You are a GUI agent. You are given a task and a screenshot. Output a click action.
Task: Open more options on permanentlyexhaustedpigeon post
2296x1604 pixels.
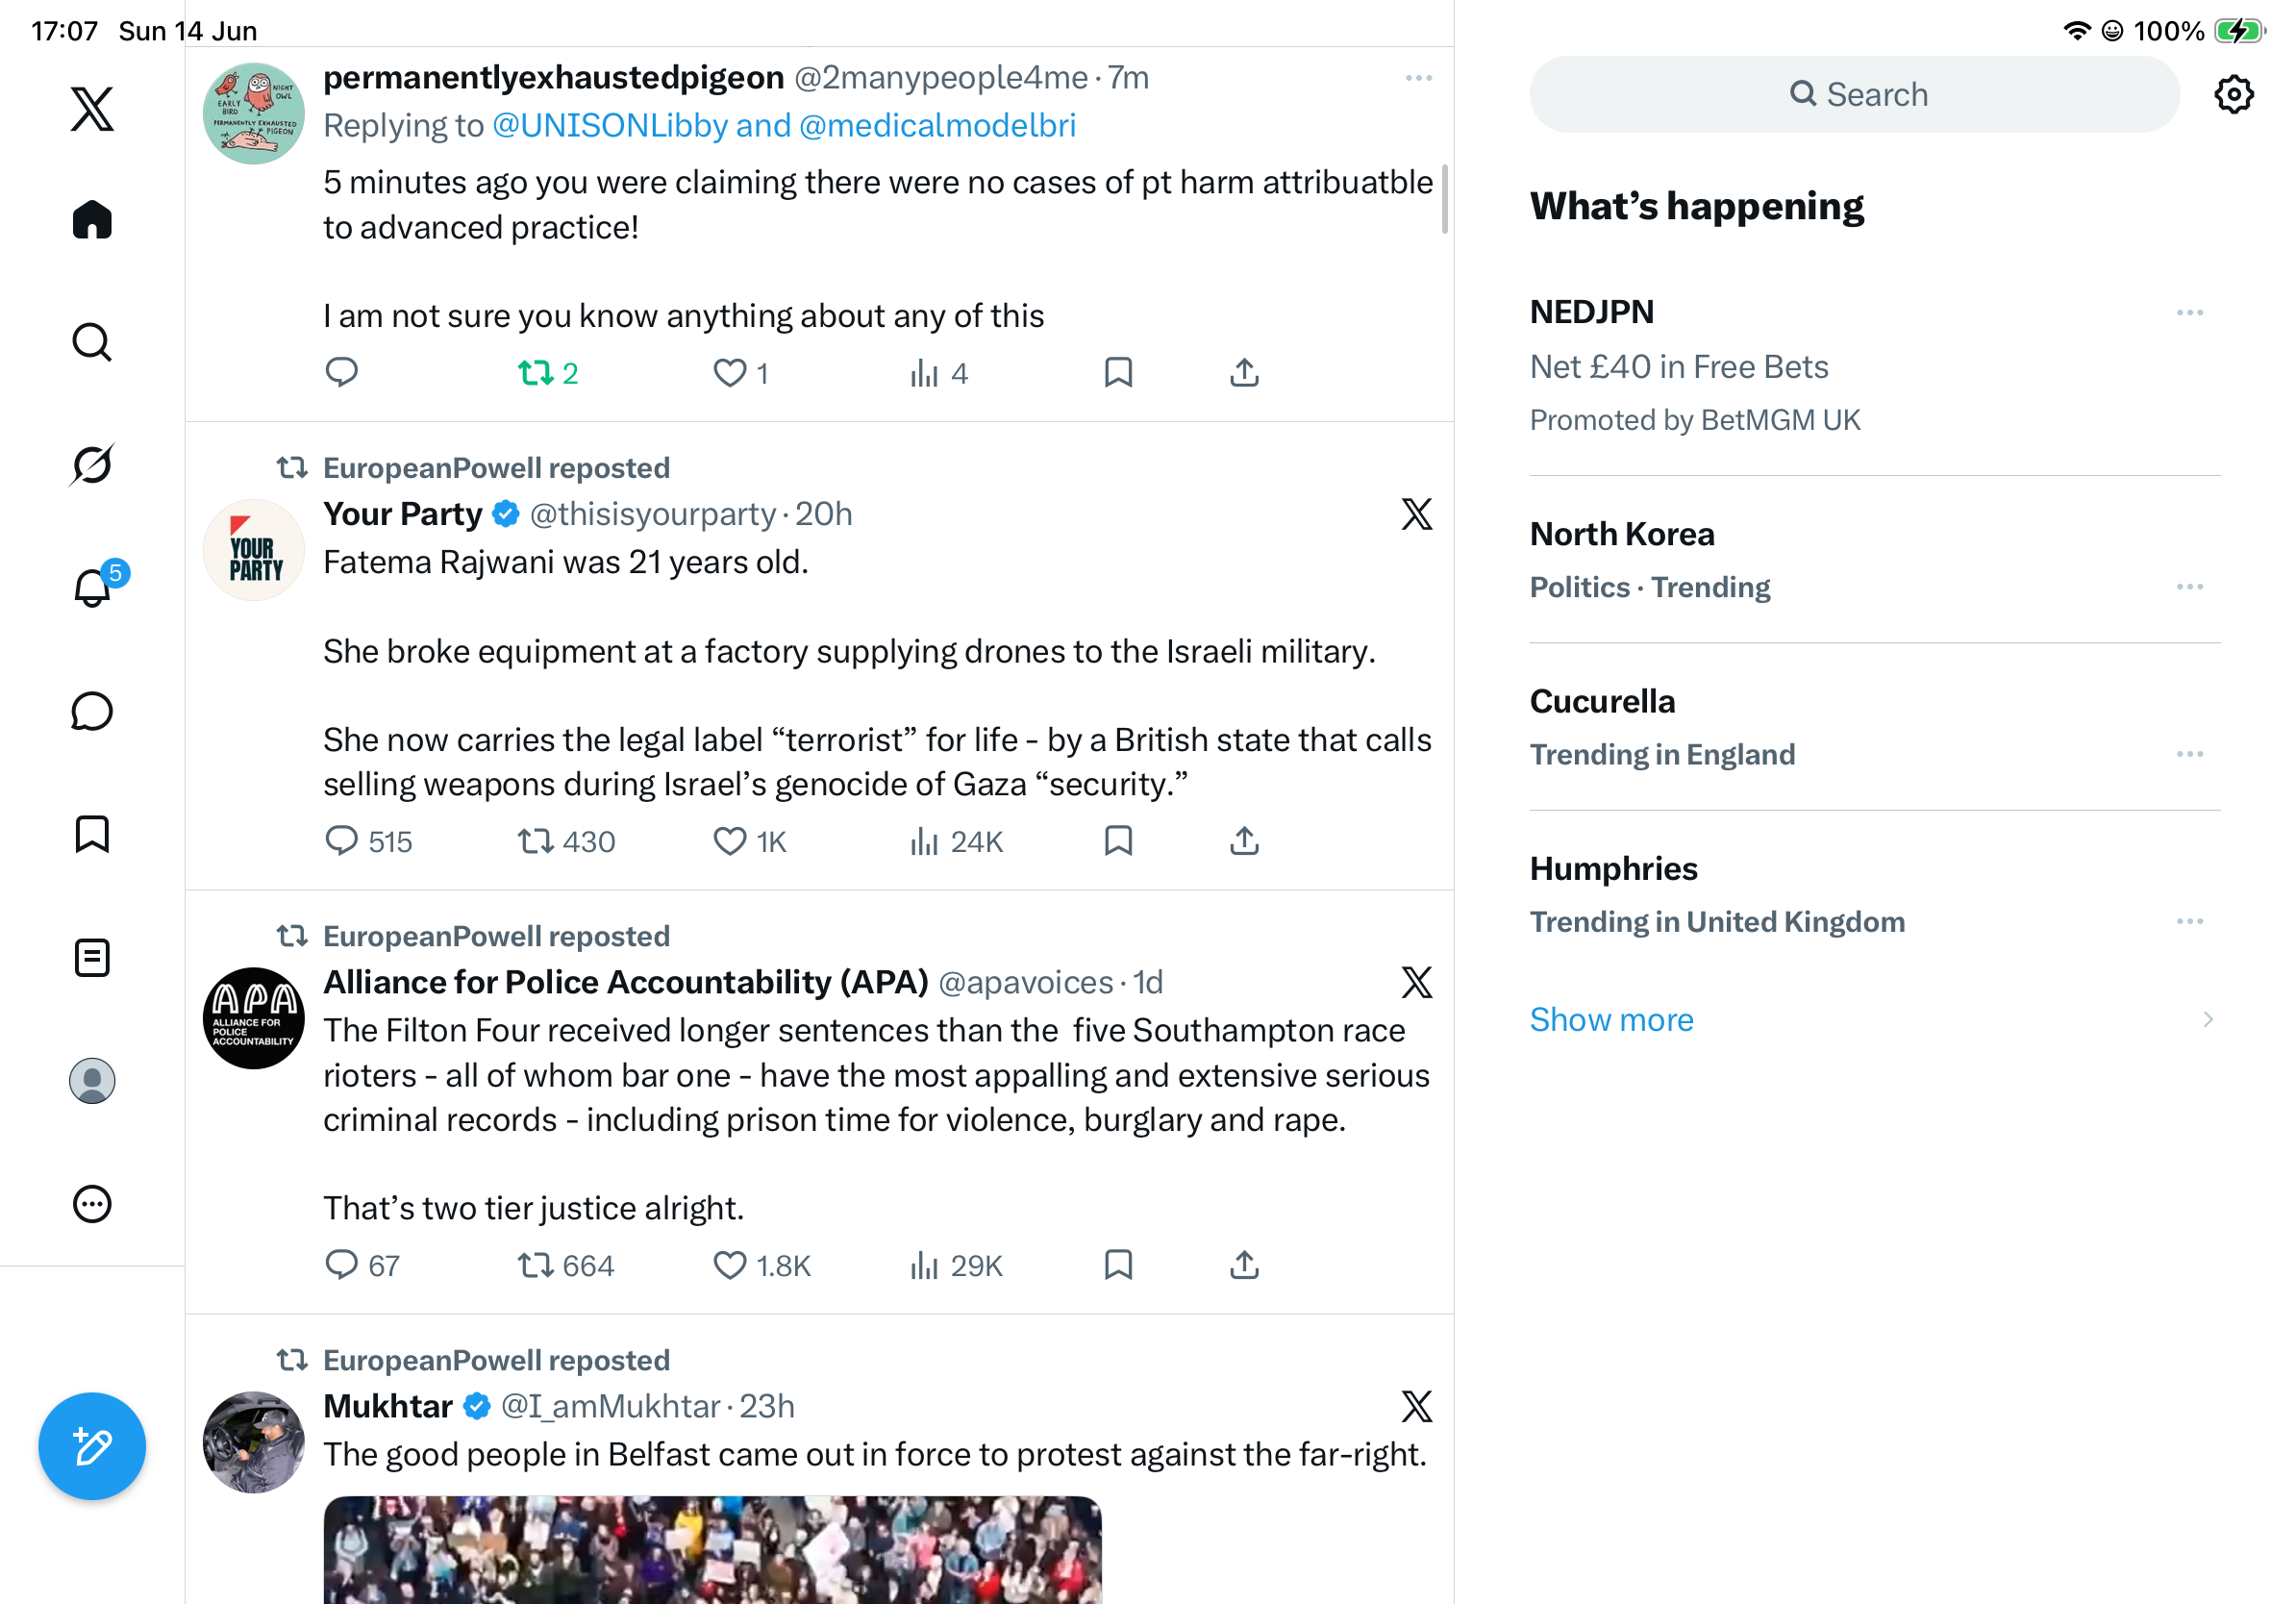pos(1418,78)
